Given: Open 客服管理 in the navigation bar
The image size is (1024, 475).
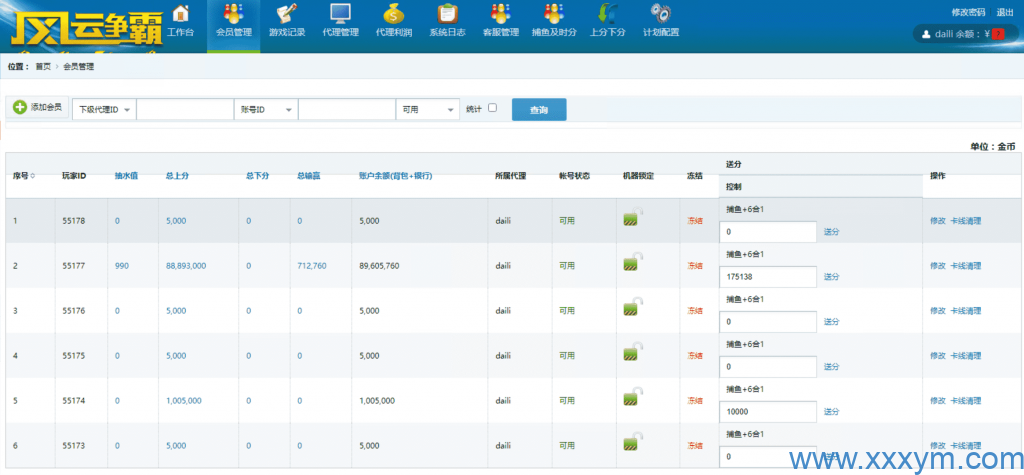Looking at the screenshot, I should (500, 20).
